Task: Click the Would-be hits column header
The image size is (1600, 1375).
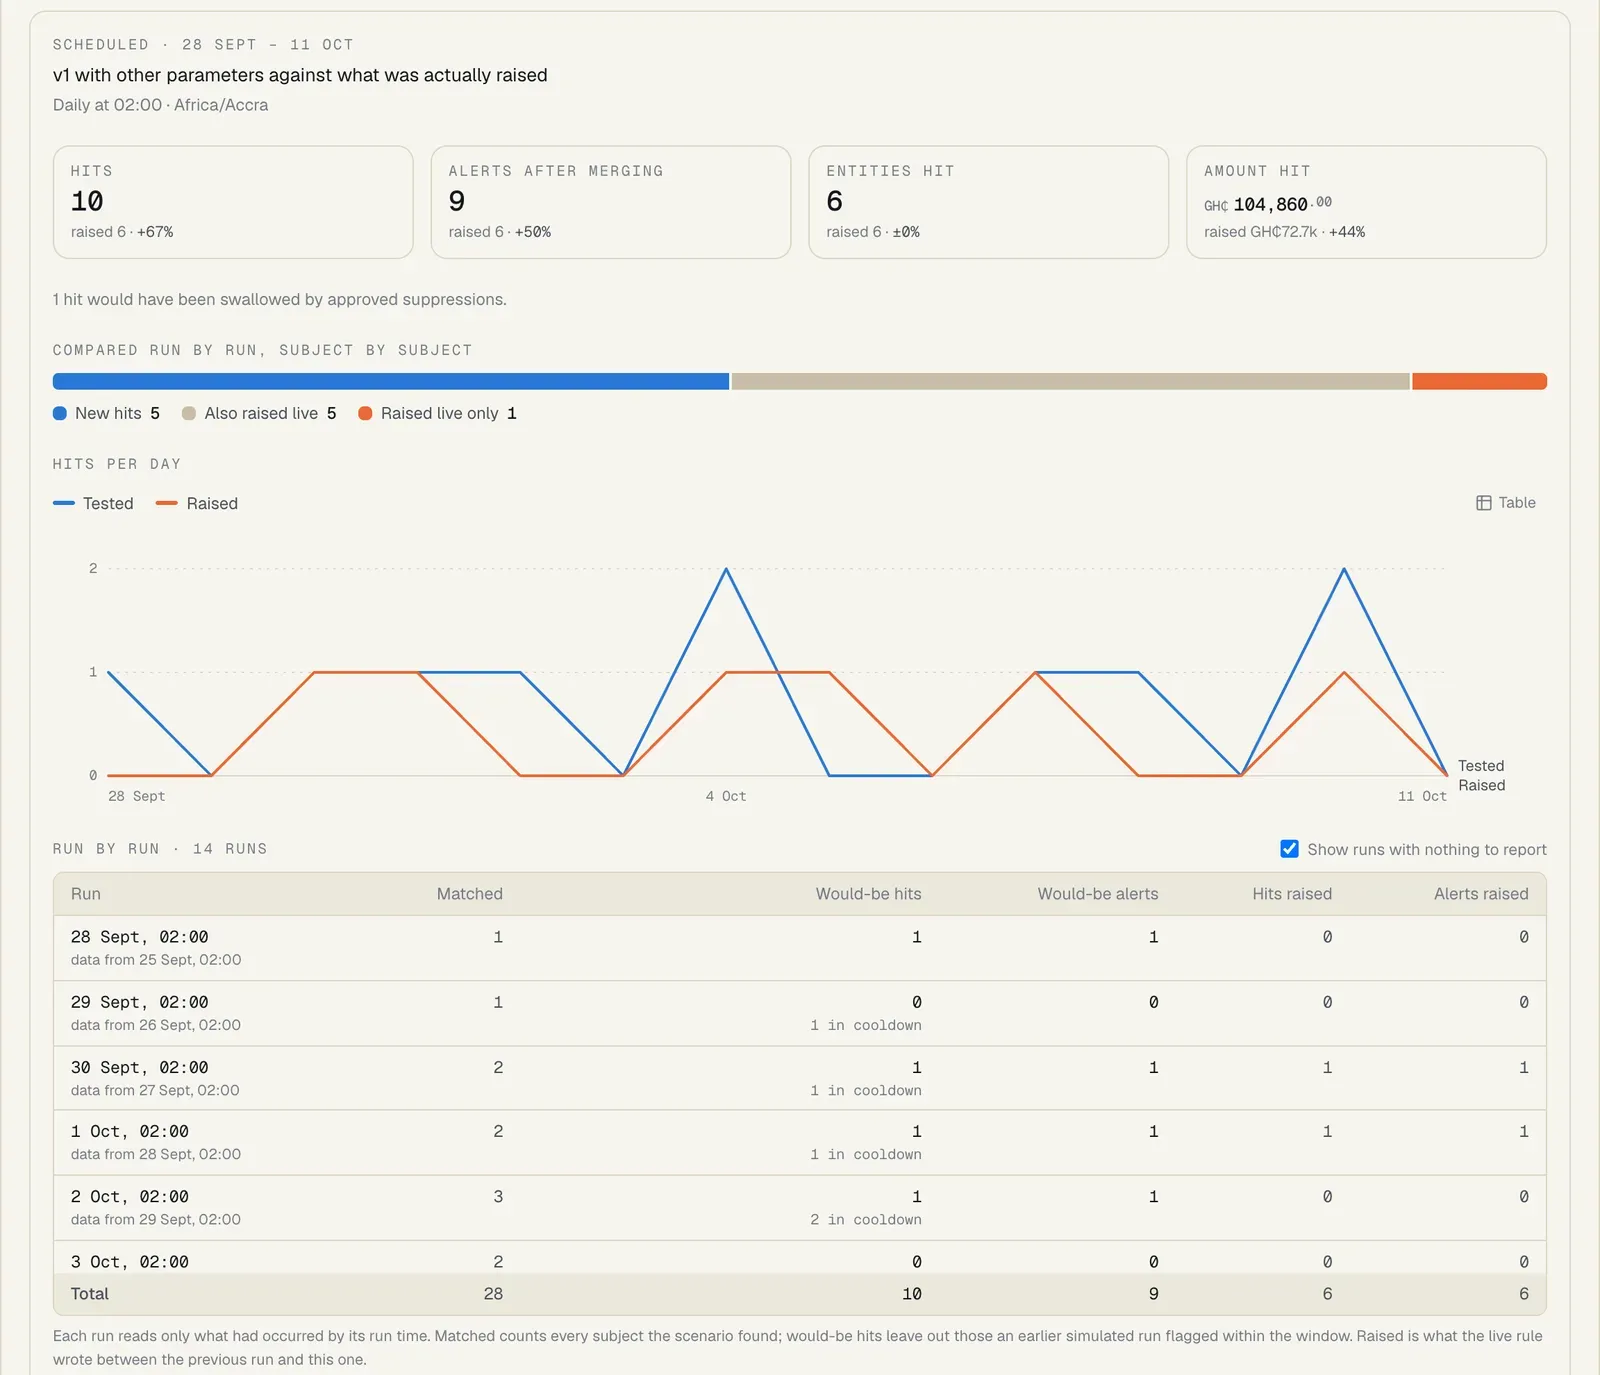Action: pos(869,894)
